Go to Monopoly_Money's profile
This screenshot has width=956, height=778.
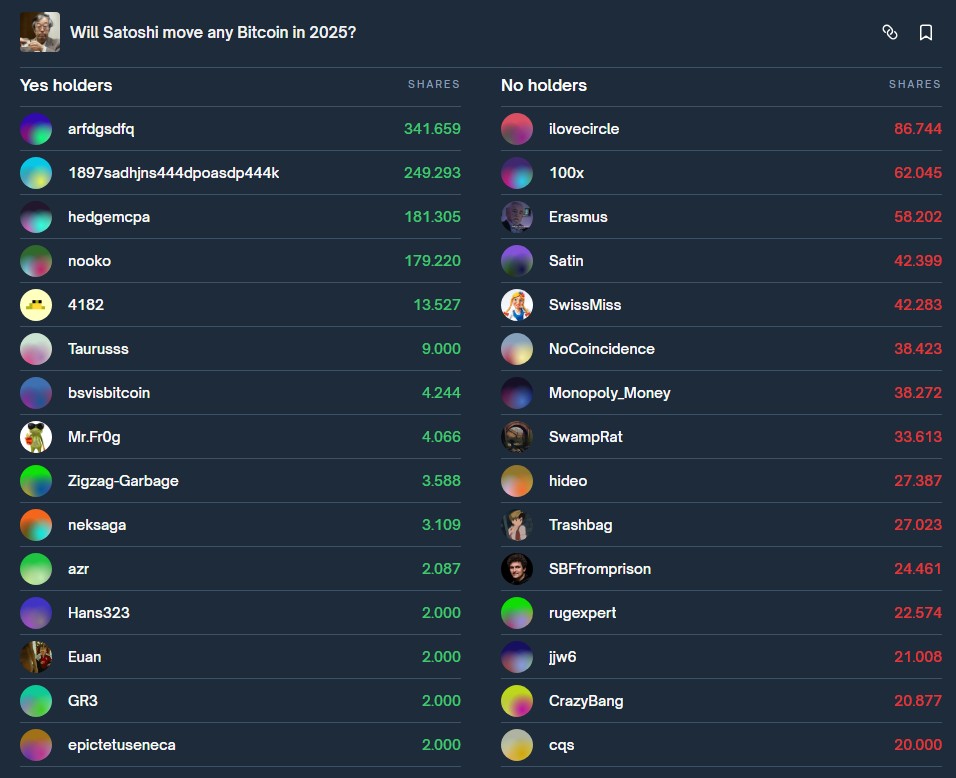tap(609, 393)
